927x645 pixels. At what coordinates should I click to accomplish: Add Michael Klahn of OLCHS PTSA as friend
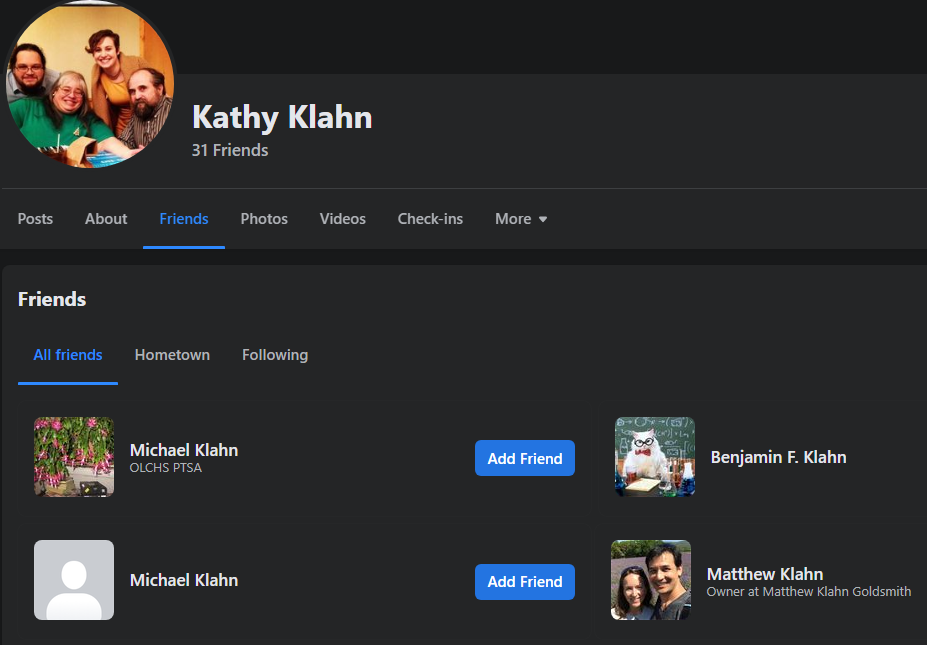(x=525, y=458)
